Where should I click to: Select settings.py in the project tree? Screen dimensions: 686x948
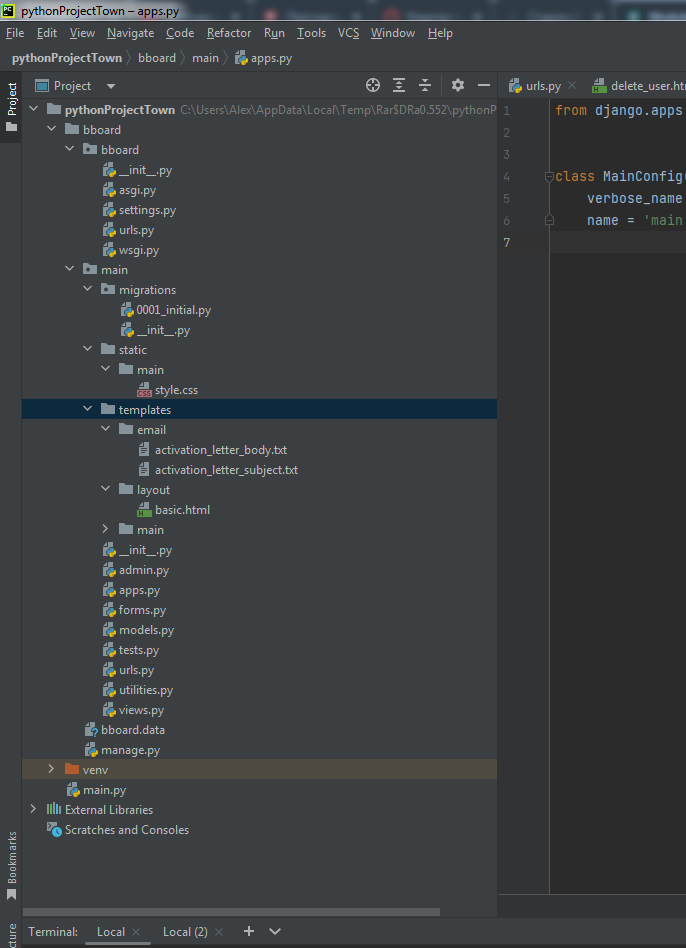pos(147,210)
